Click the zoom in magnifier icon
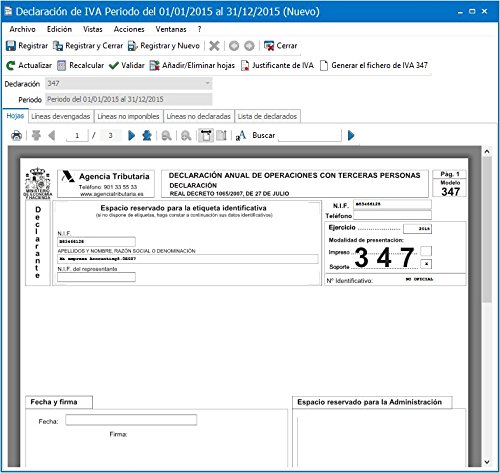The width and height of the screenshot is (500, 473). [x=186, y=136]
